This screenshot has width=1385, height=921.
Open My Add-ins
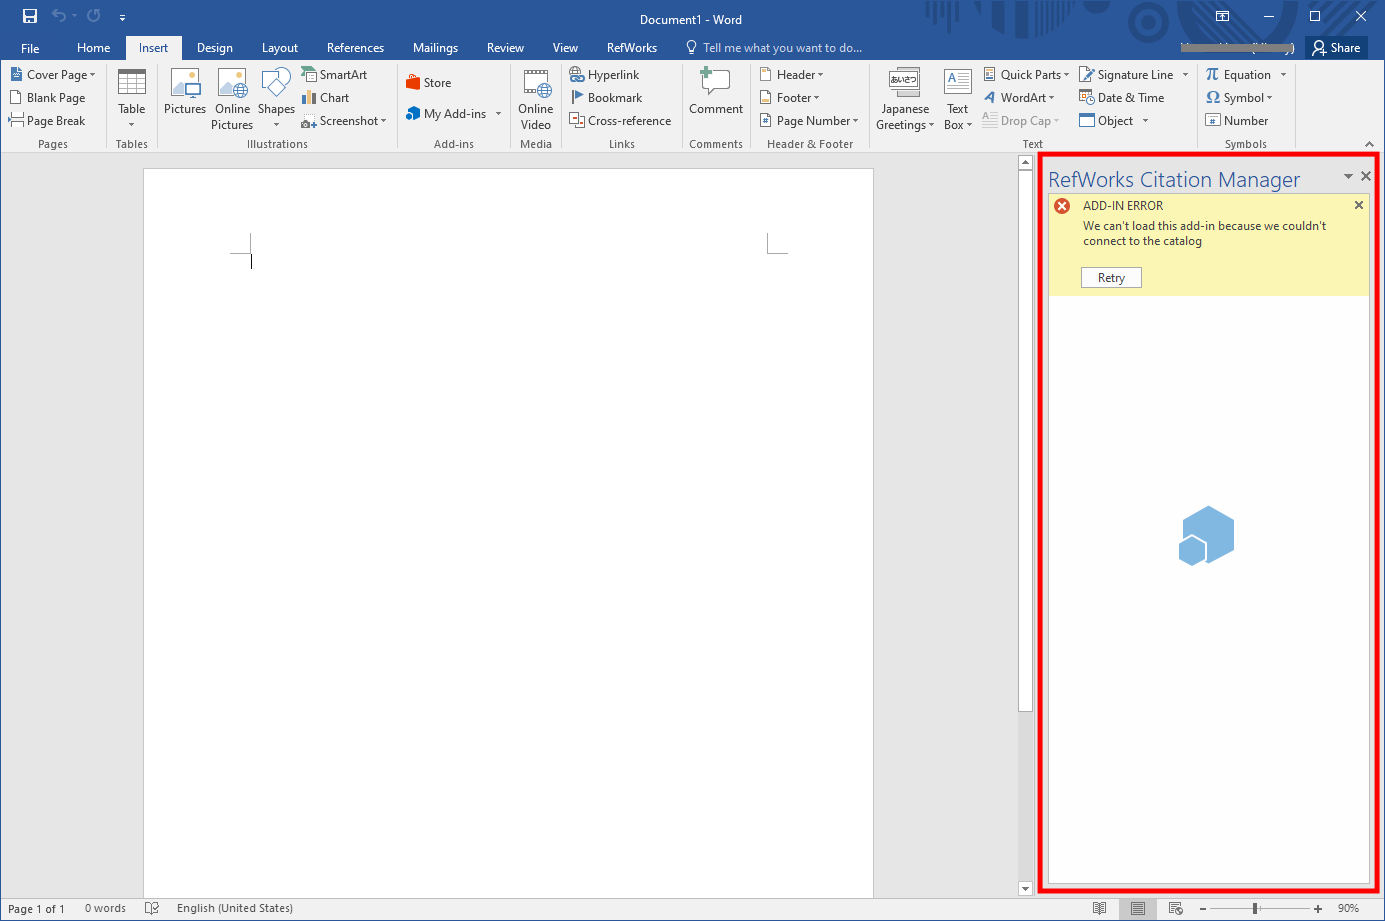446,114
